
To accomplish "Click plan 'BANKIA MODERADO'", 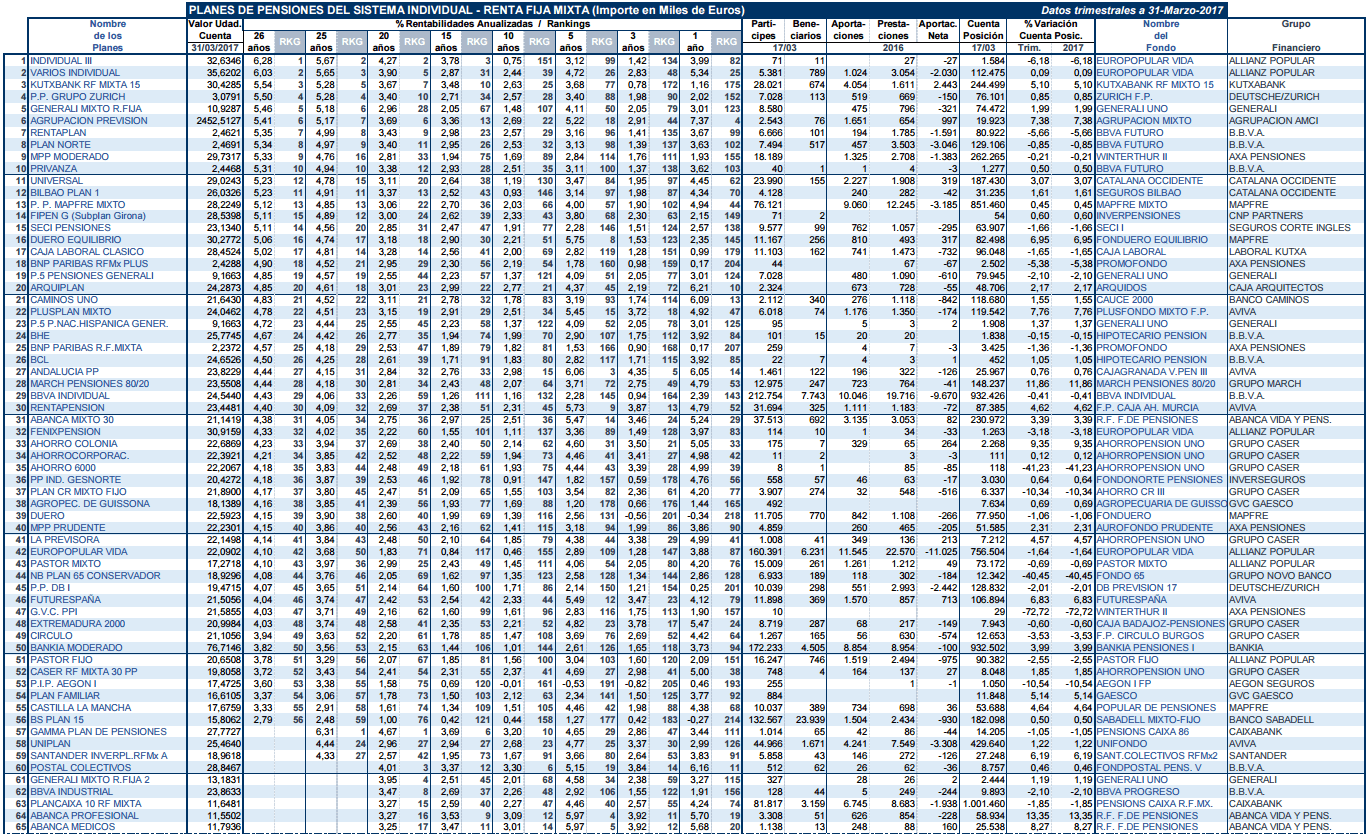I will click(76, 647).
